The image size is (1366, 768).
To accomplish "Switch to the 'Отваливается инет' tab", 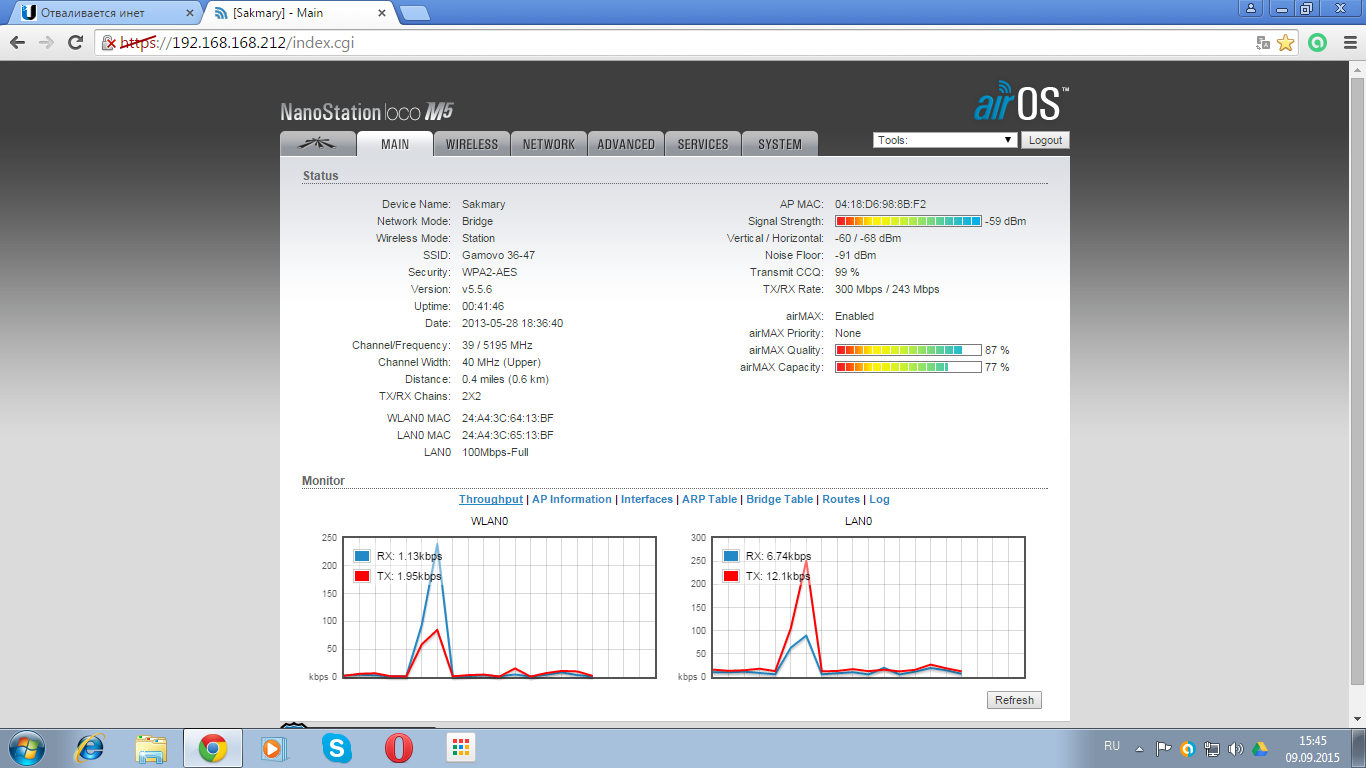I will pos(105,13).
